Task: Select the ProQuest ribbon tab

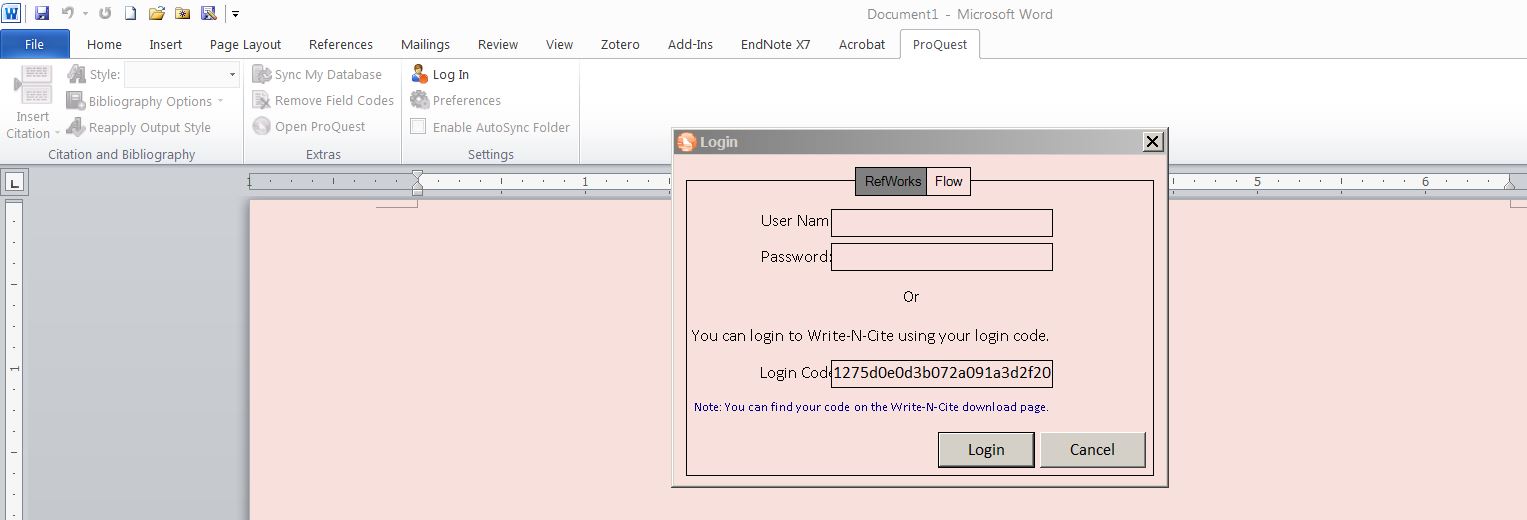Action: (940, 44)
